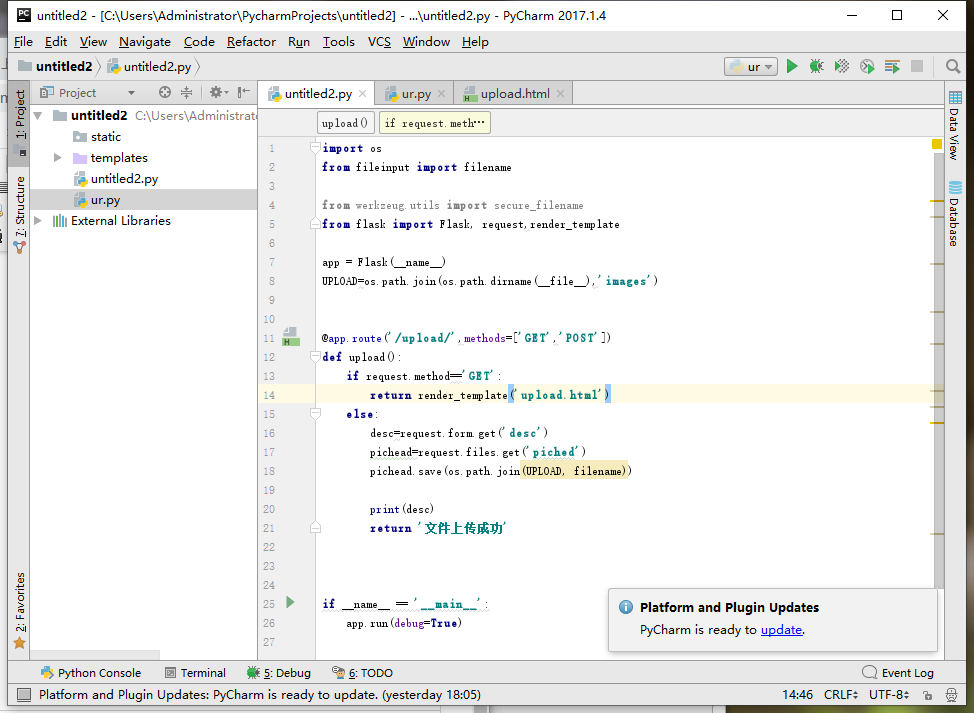This screenshot has height=713, width=974.
Task: Select the static folder
Action: tap(105, 137)
